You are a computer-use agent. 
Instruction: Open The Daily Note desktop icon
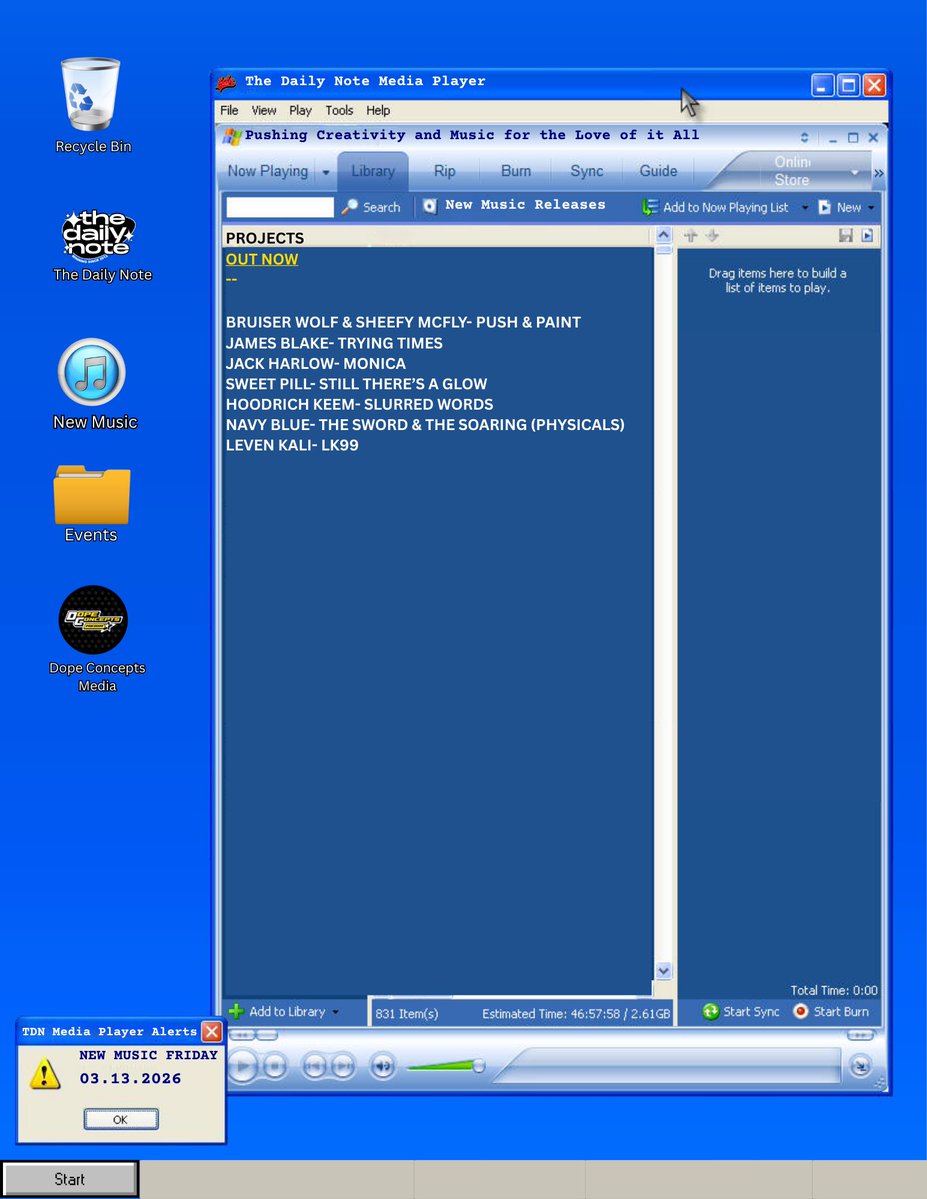pos(99,234)
